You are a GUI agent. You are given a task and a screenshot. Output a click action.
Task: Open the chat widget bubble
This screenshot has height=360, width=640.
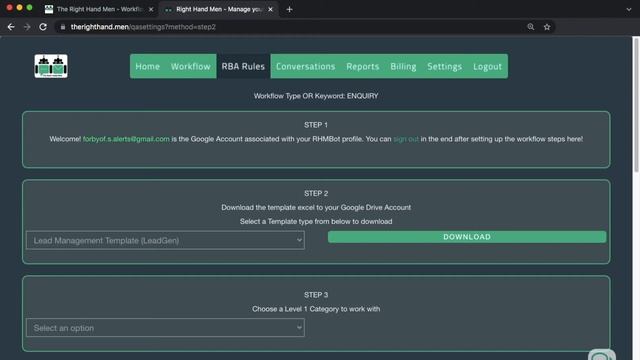tap(602, 355)
